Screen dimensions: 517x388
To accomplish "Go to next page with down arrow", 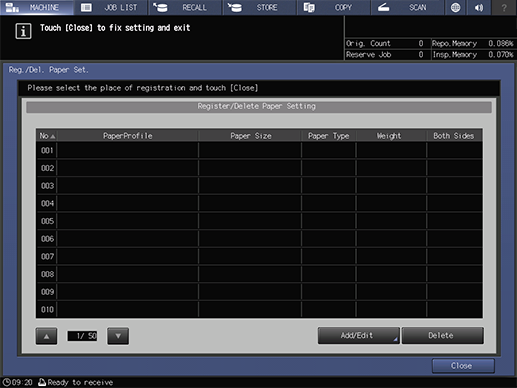I will point(118,336).
